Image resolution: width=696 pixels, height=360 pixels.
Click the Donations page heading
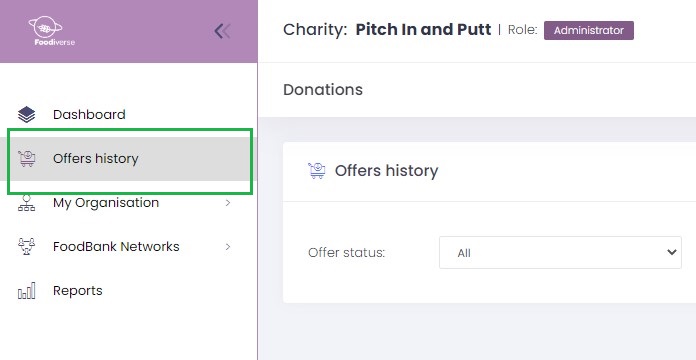click(x=323, y=90)
